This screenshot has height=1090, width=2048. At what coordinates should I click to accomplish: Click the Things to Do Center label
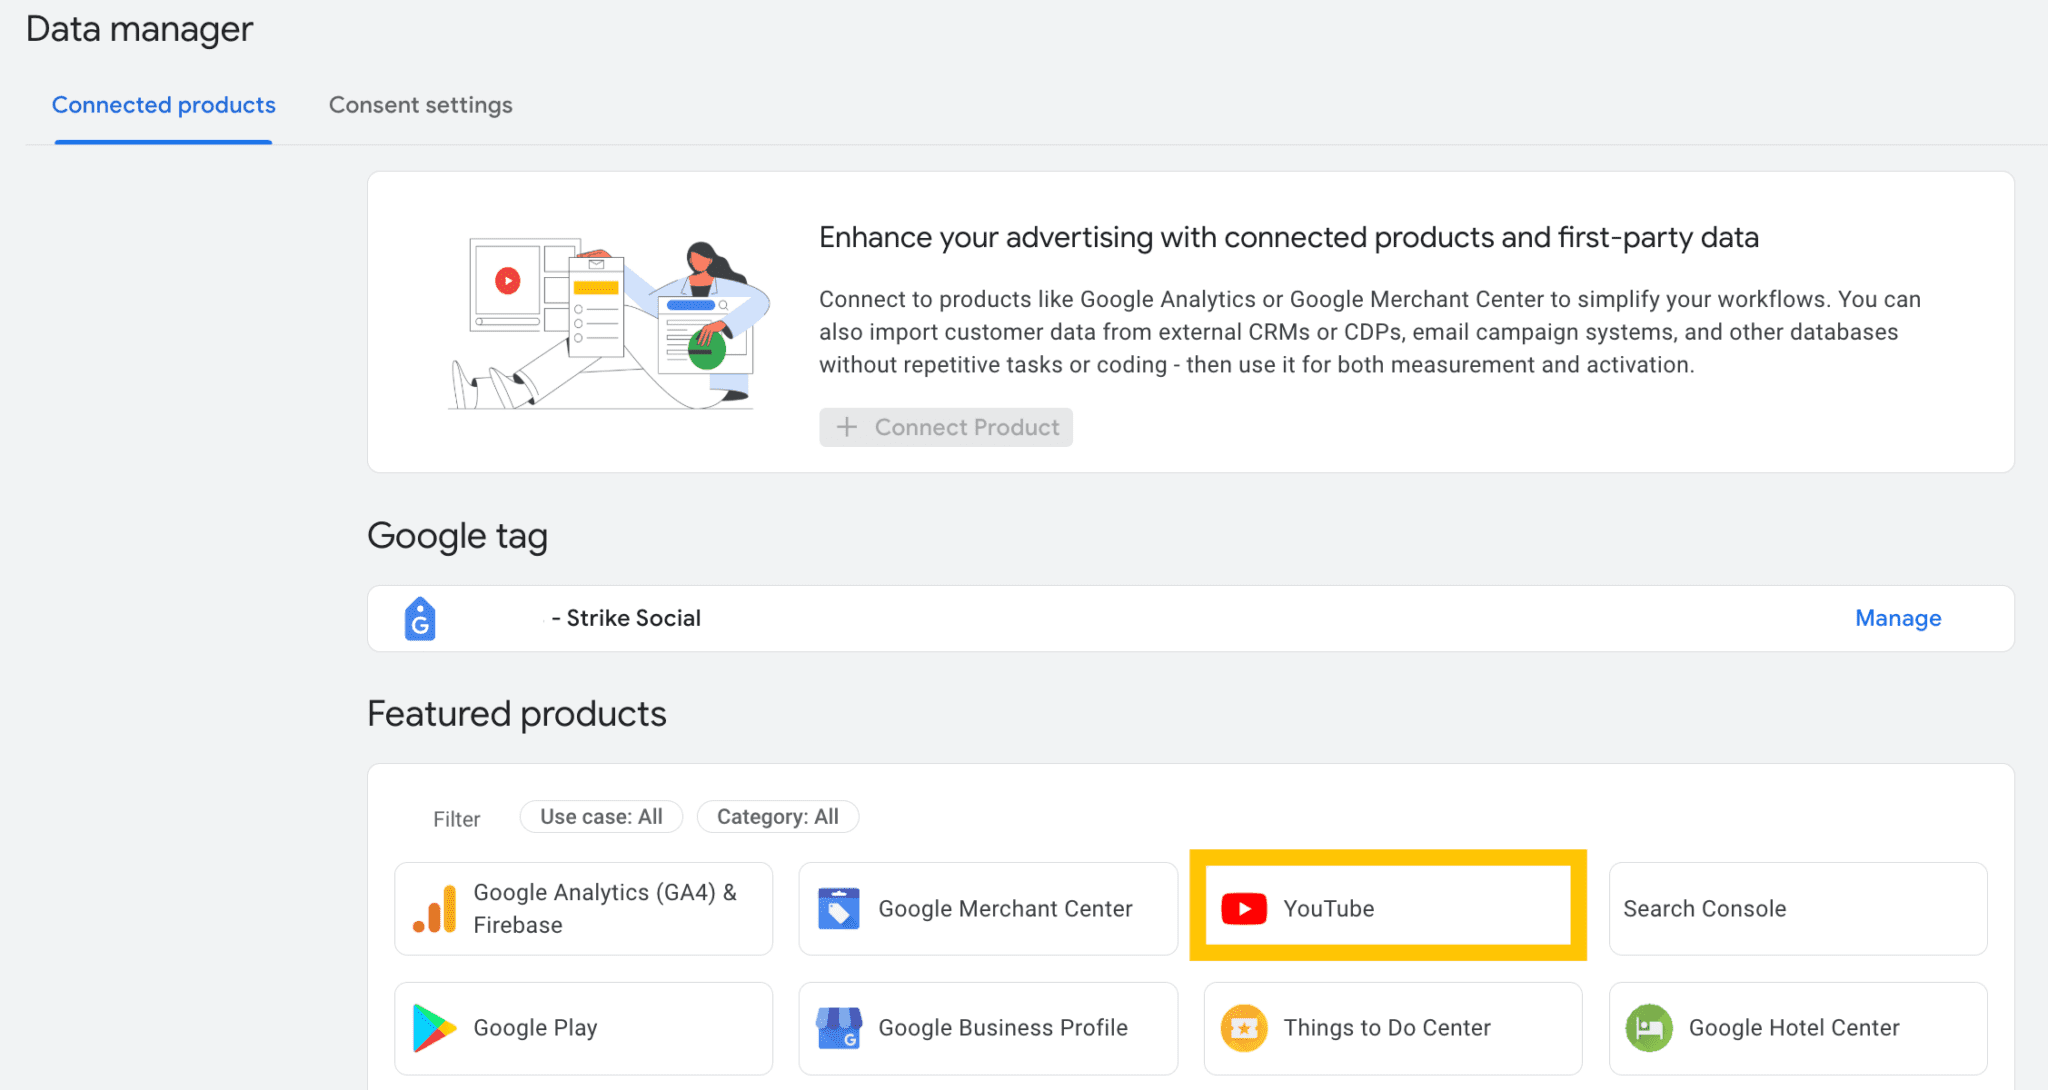1387,1028
